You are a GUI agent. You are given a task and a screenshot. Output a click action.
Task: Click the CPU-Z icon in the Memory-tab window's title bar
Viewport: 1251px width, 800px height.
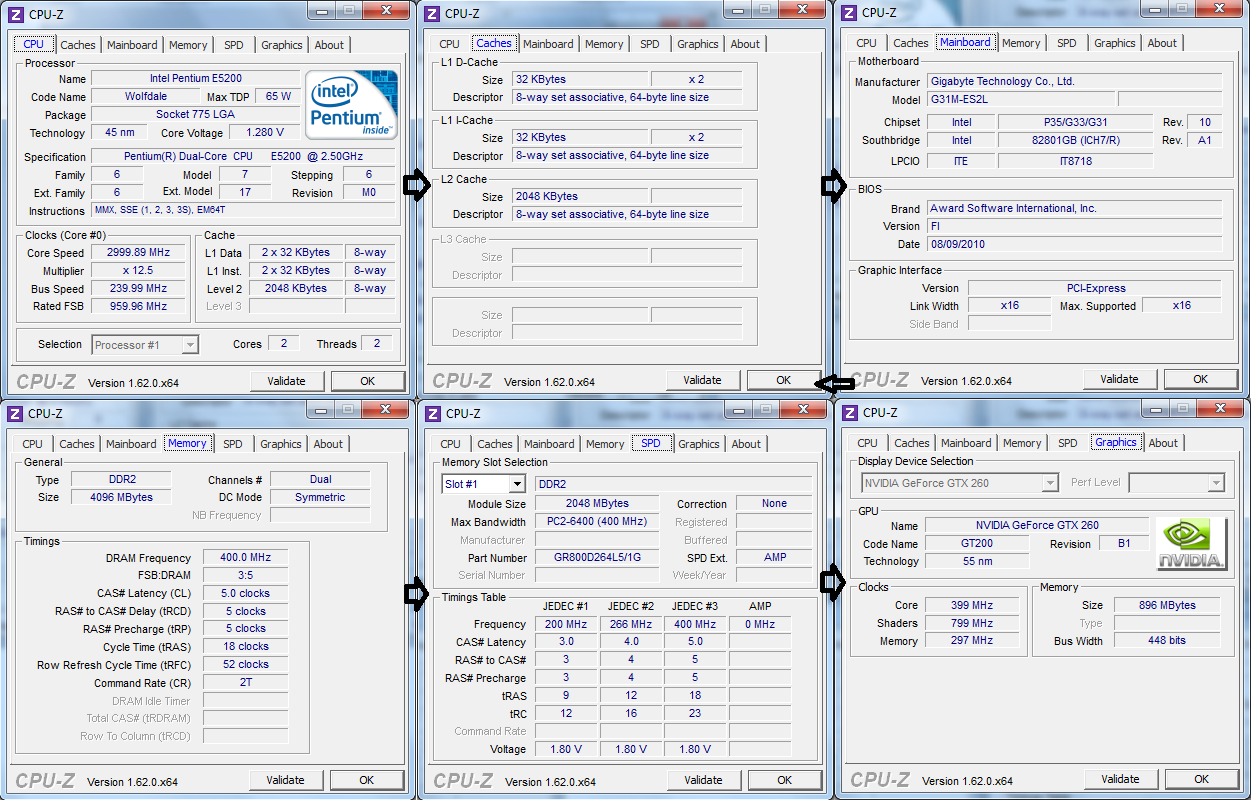[15, 413]
